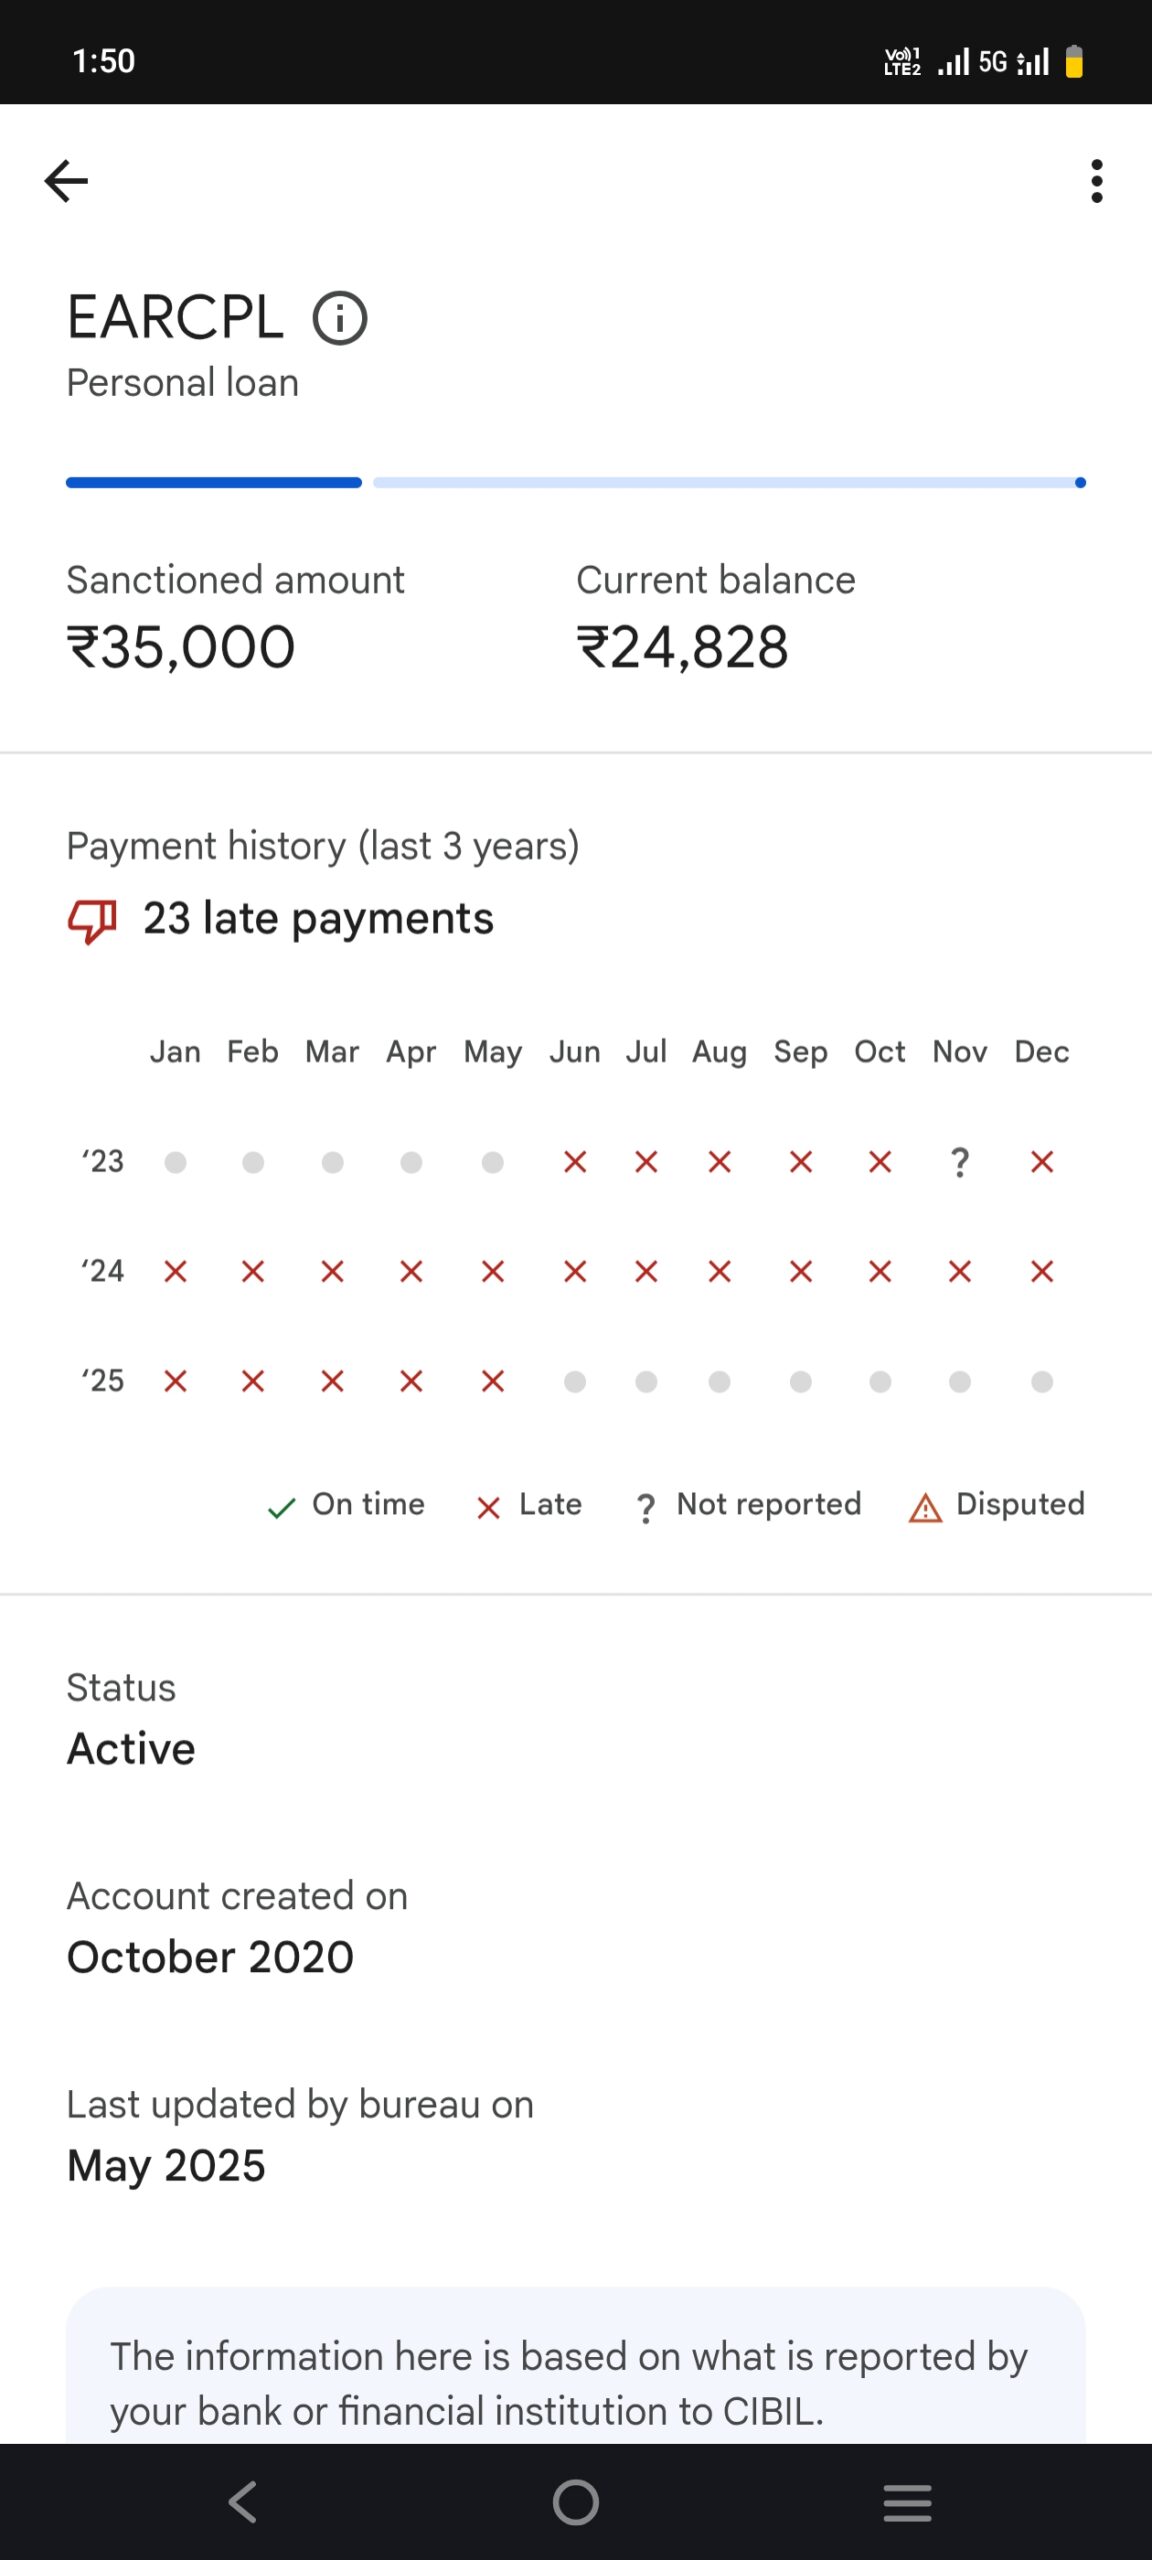The height and width of the screenshot is (2560, 1152).
Task: Tap the back arrow at top
Action: pyautogui.click(x=66, y=181)
